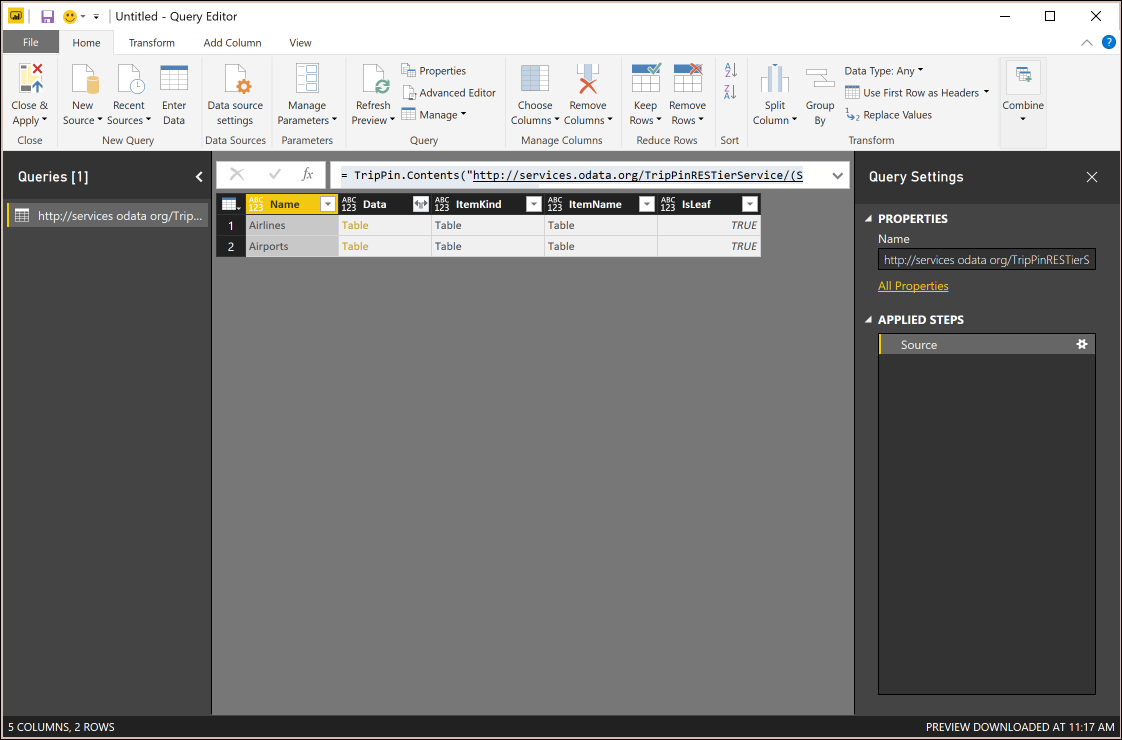The height and width of the screenshot is (740, 1122).
Task: Open Quick Access Toolbar dropdown arrow
Action: coord(96,16)
